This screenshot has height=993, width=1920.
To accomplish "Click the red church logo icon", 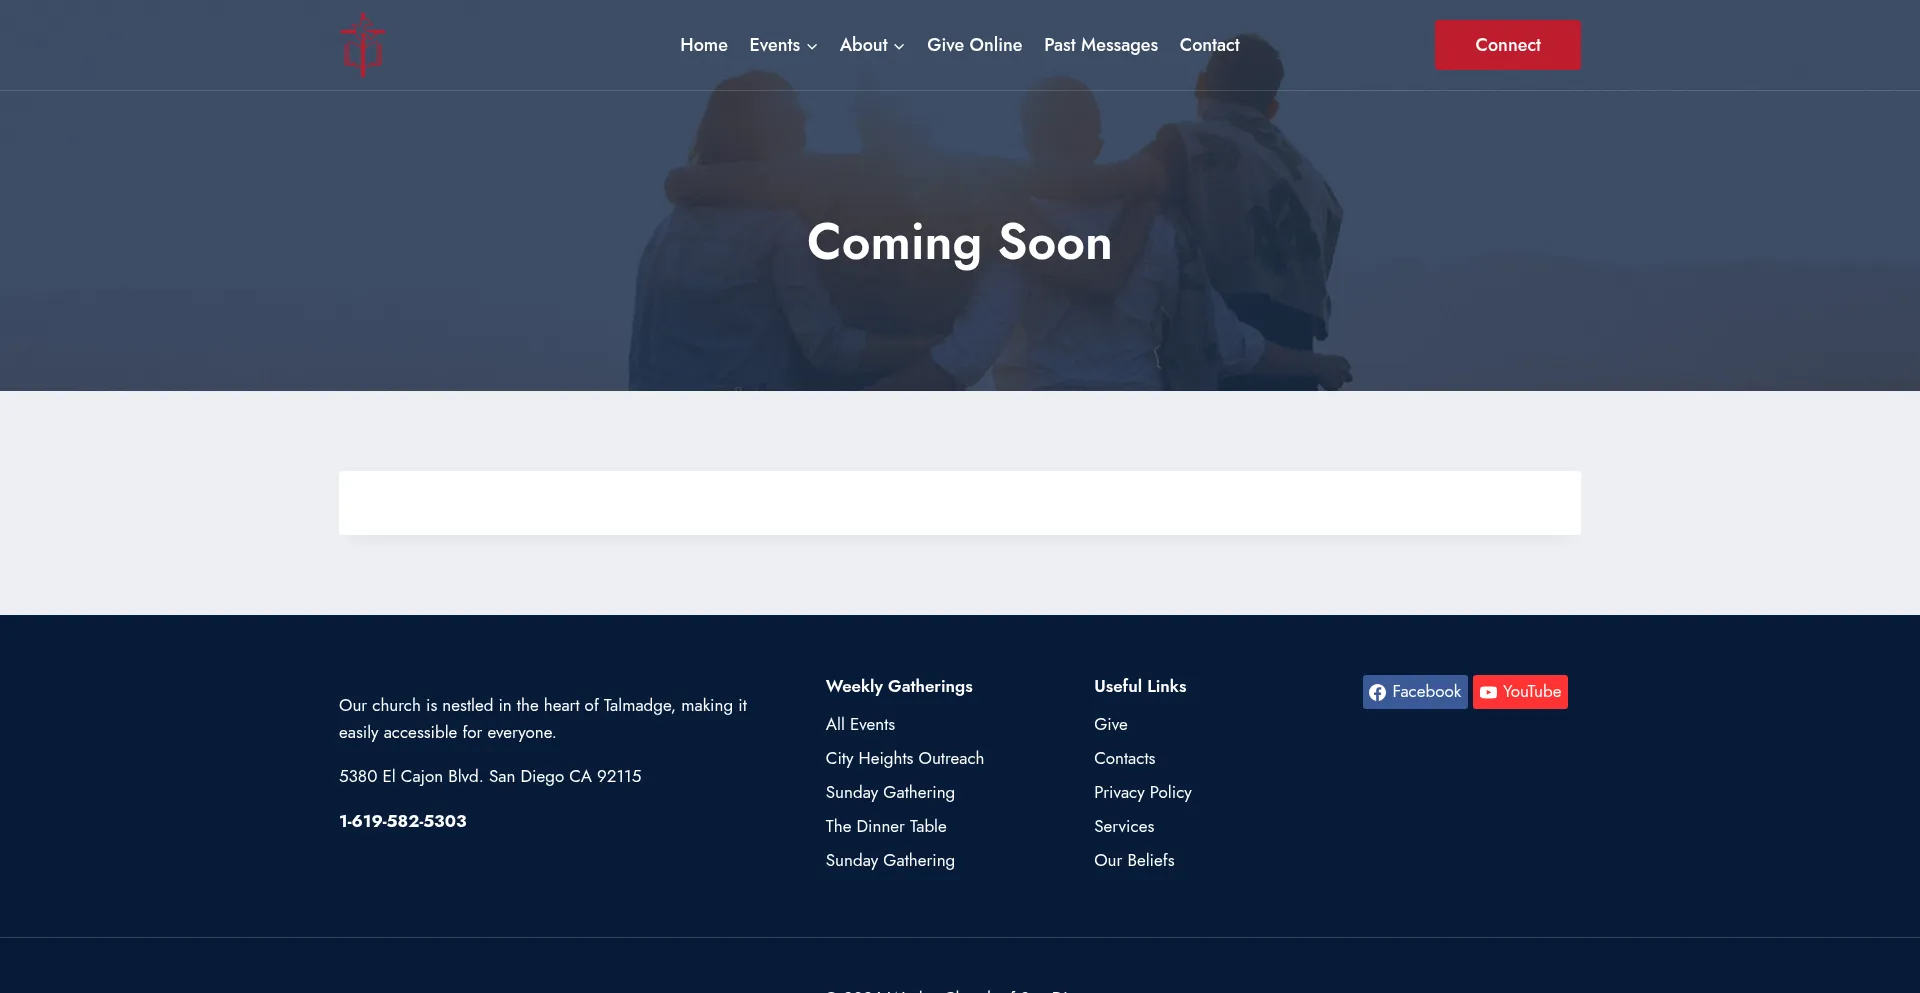I will pyautogui.click(x=362, y=45).
